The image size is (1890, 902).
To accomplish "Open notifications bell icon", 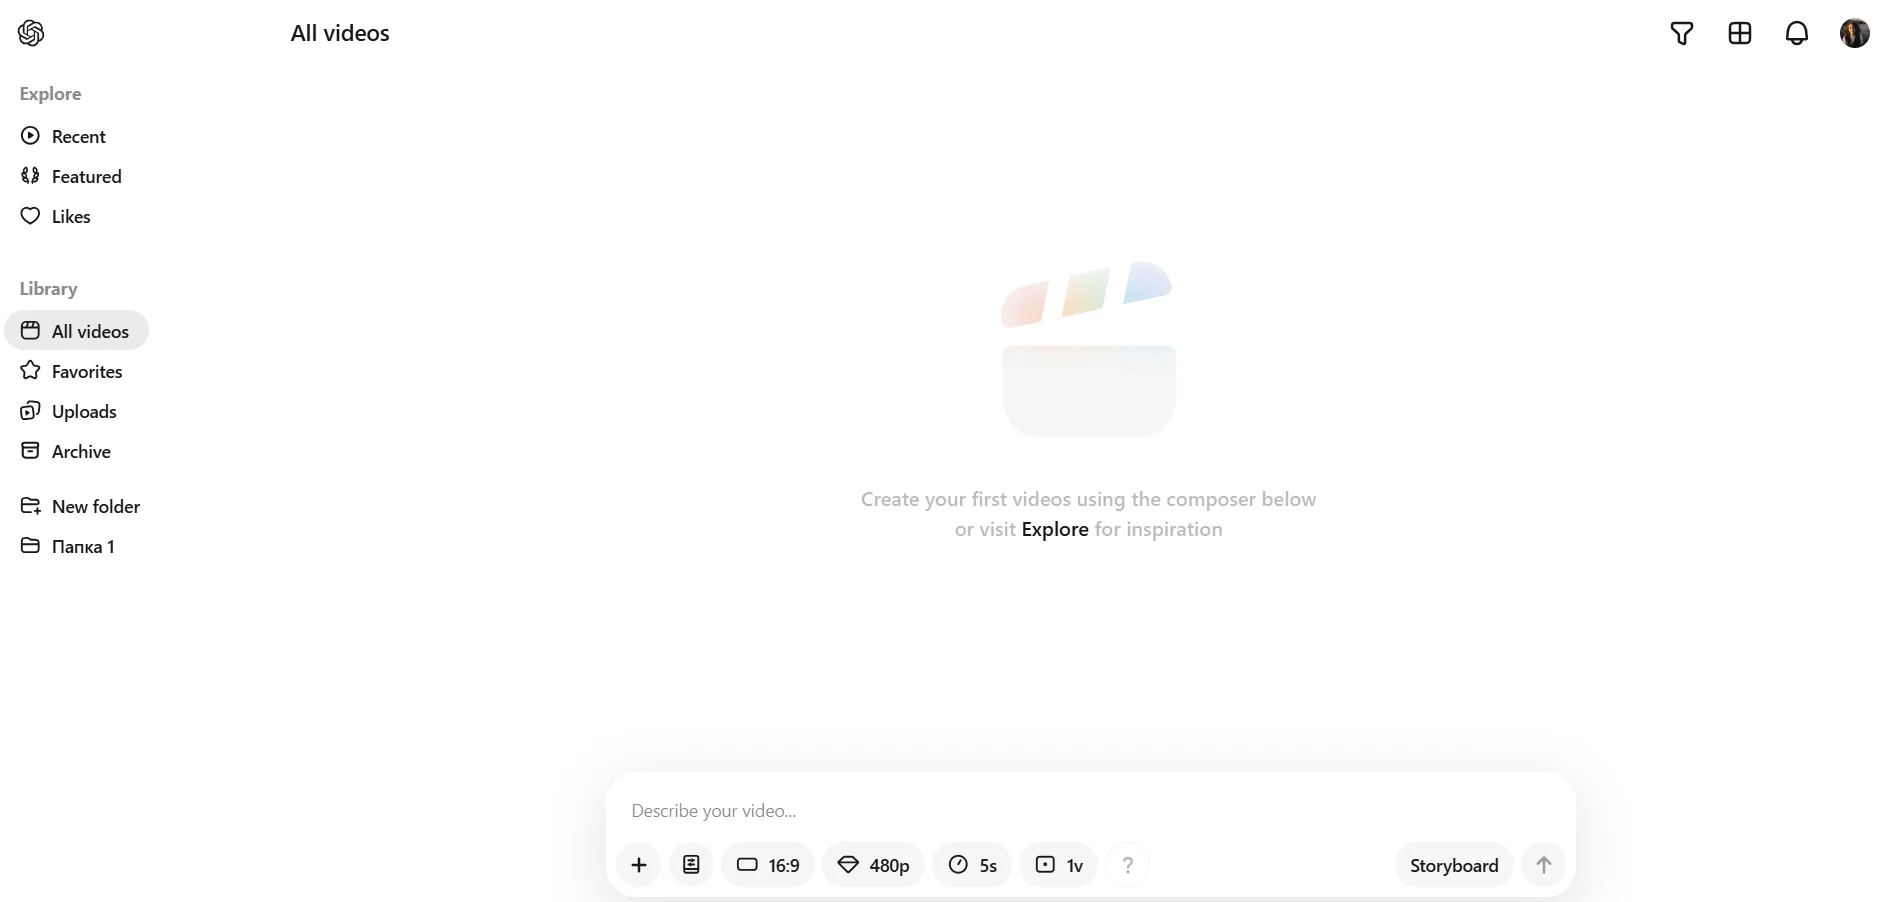I will pos(1797,33).
